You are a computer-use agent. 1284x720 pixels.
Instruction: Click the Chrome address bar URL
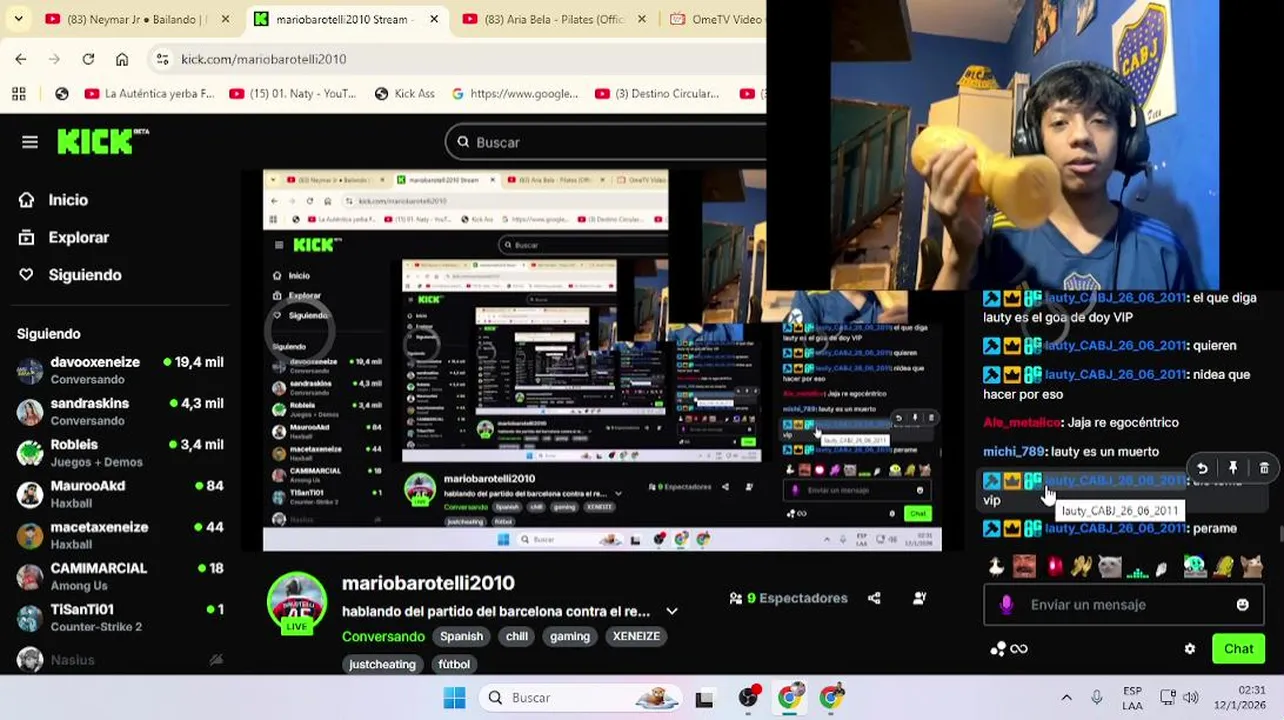pos(264,59)
